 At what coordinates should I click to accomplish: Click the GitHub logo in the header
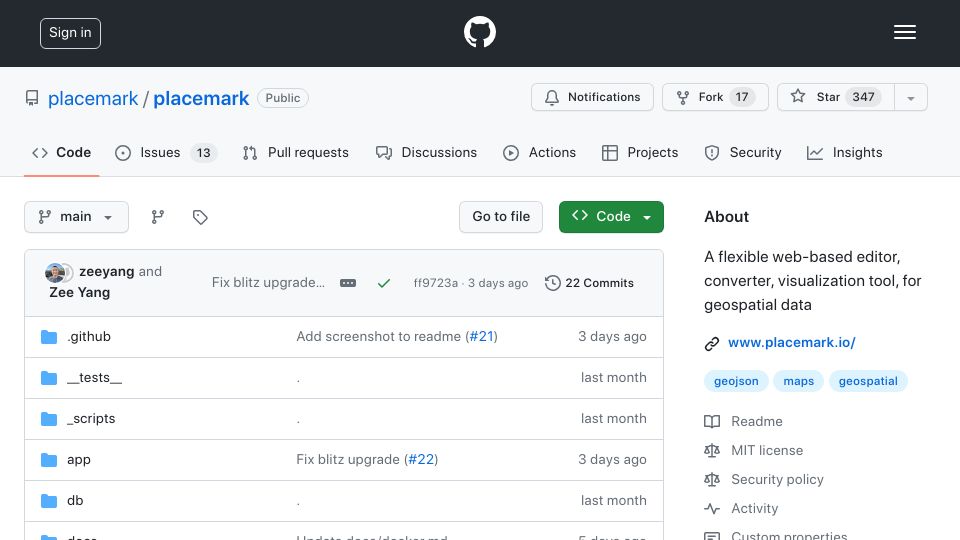479,32
